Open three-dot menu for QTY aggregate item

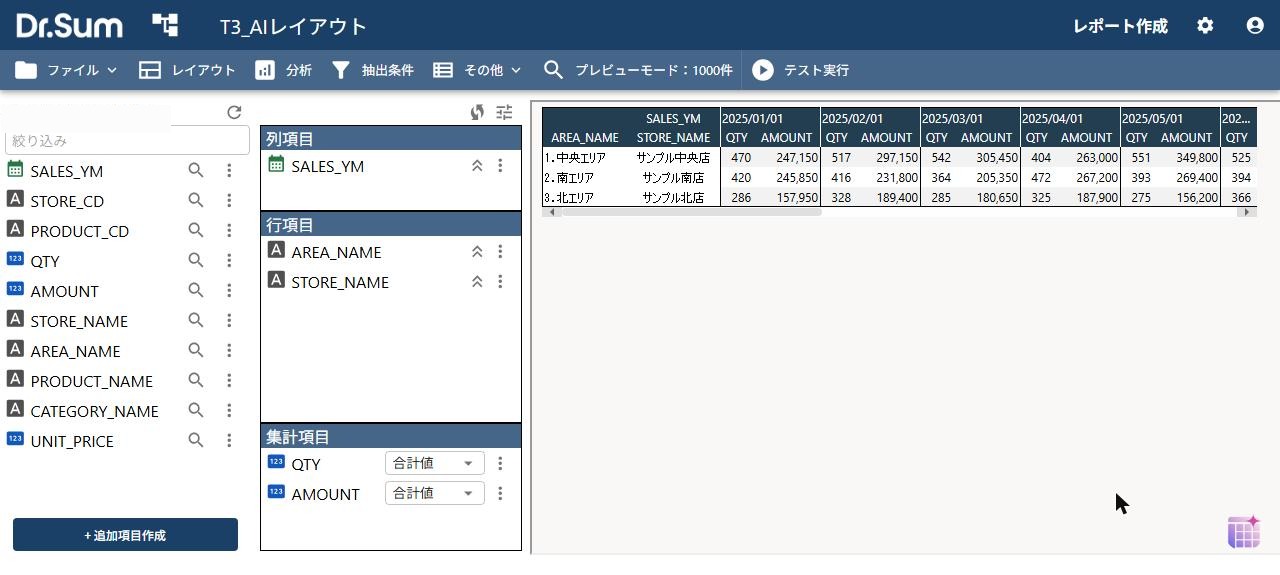[x=500, y=464]
